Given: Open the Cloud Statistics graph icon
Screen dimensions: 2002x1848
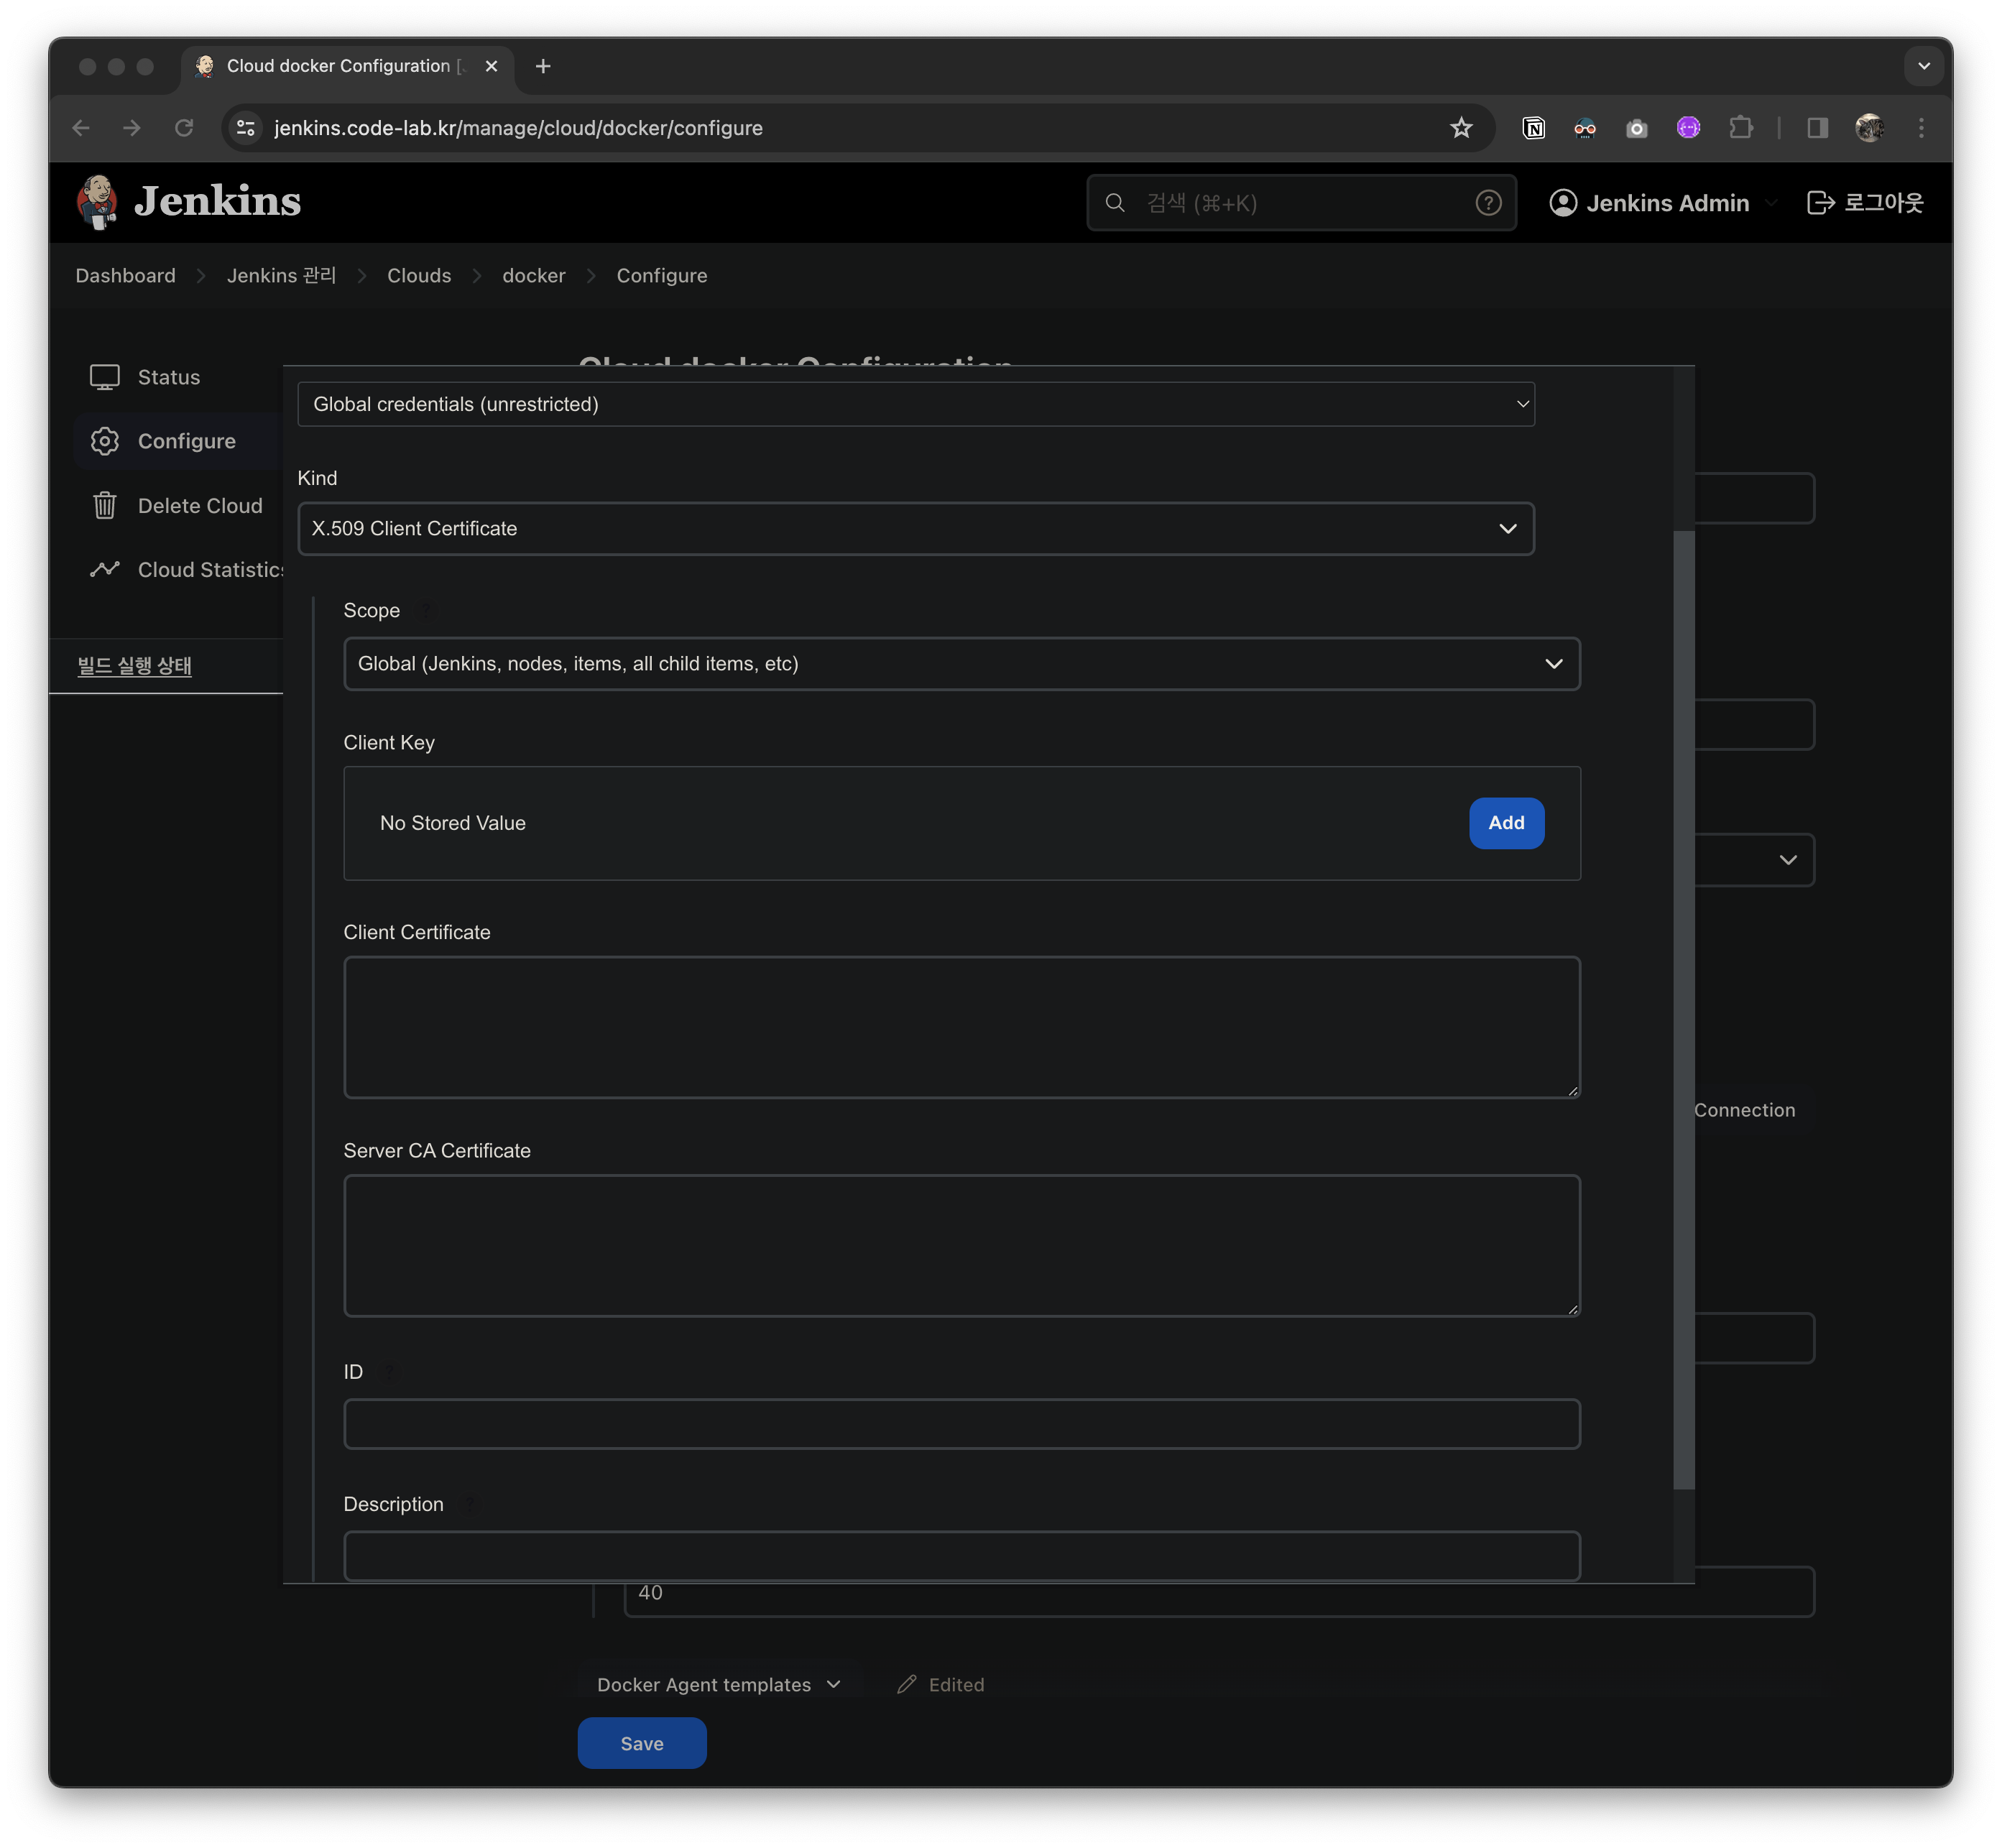Looking at the screenshot, I should pyautogui.click(x=105, y=570).
